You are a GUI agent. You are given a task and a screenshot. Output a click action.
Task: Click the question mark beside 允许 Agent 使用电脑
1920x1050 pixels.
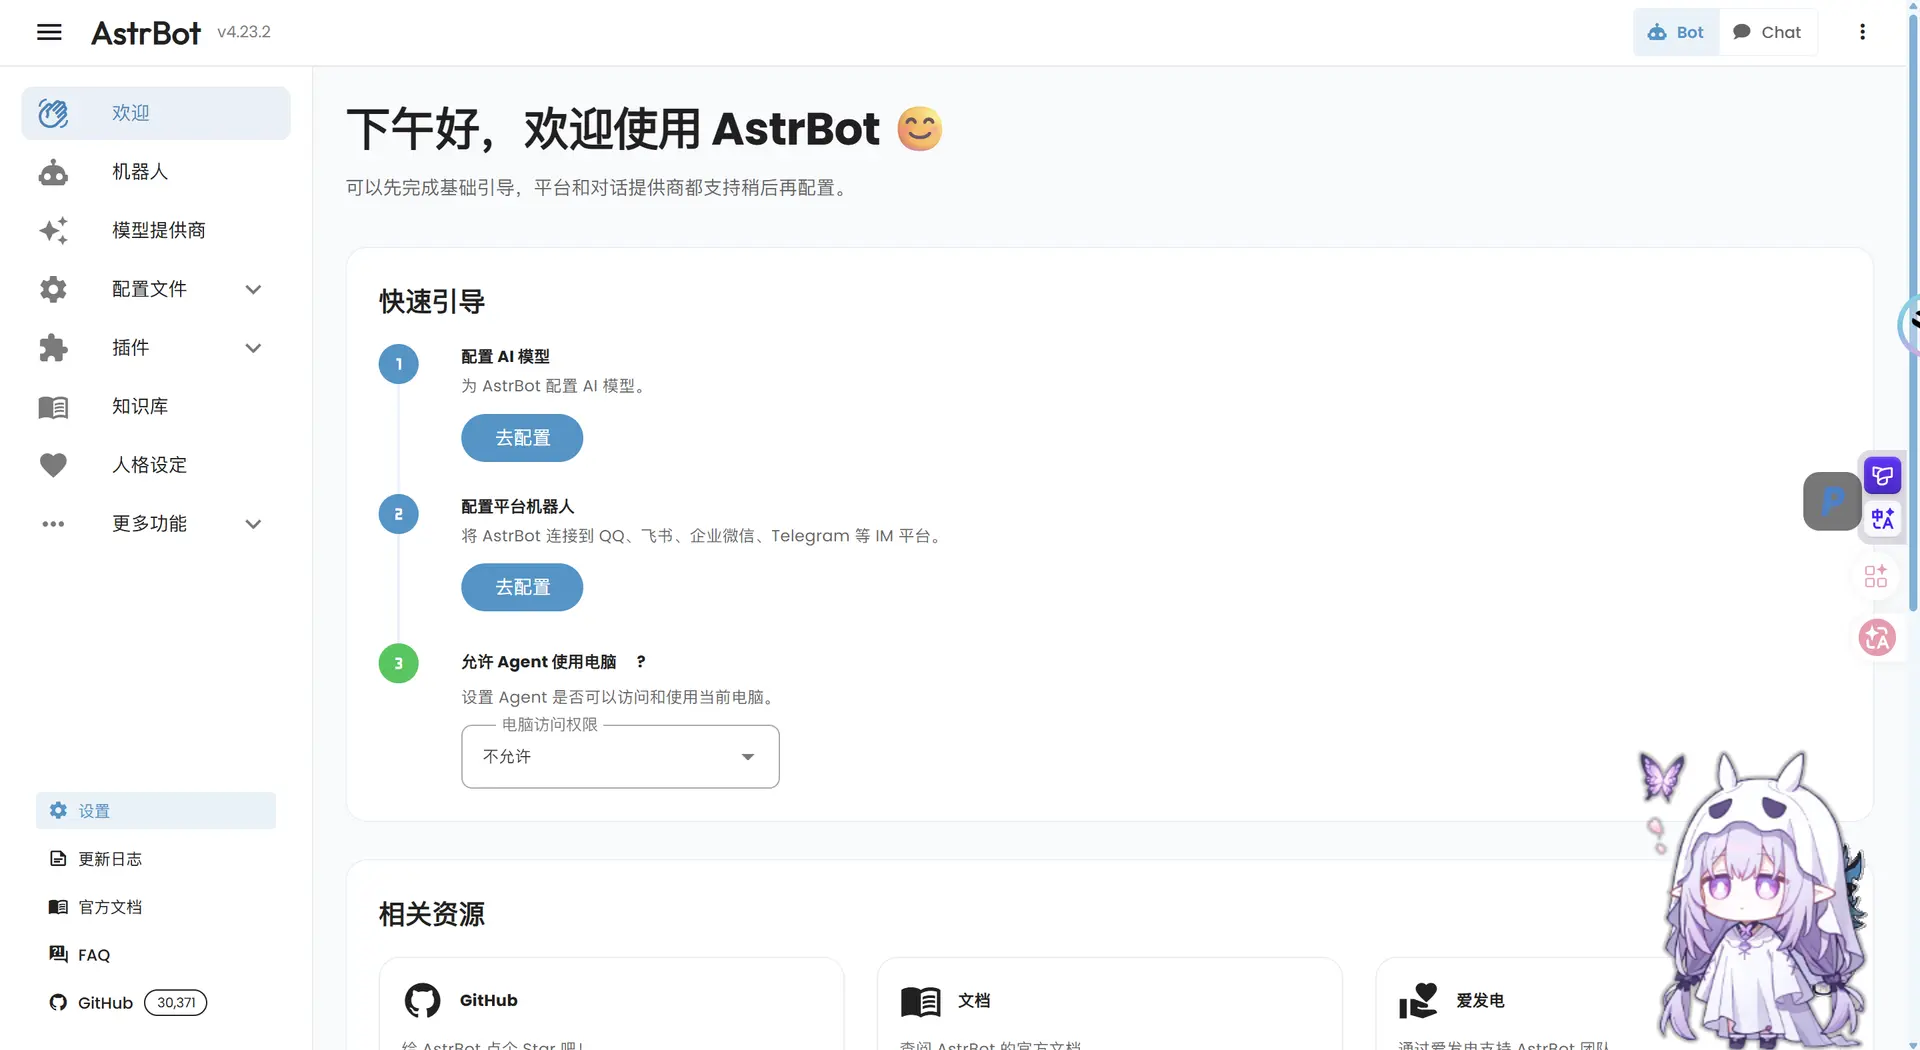pyautogui.click(x=641, y=662)
